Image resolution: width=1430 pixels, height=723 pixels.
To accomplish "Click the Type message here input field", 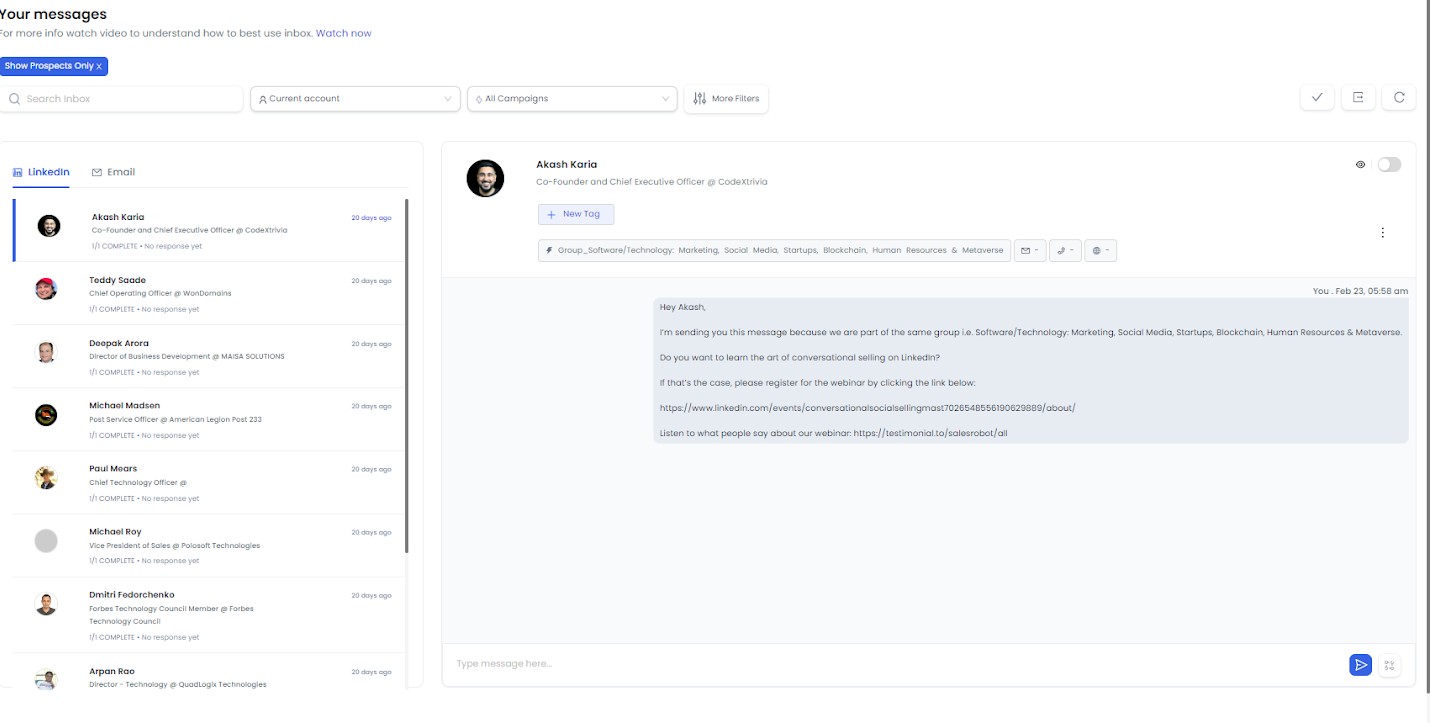I will tap(700, 662).
